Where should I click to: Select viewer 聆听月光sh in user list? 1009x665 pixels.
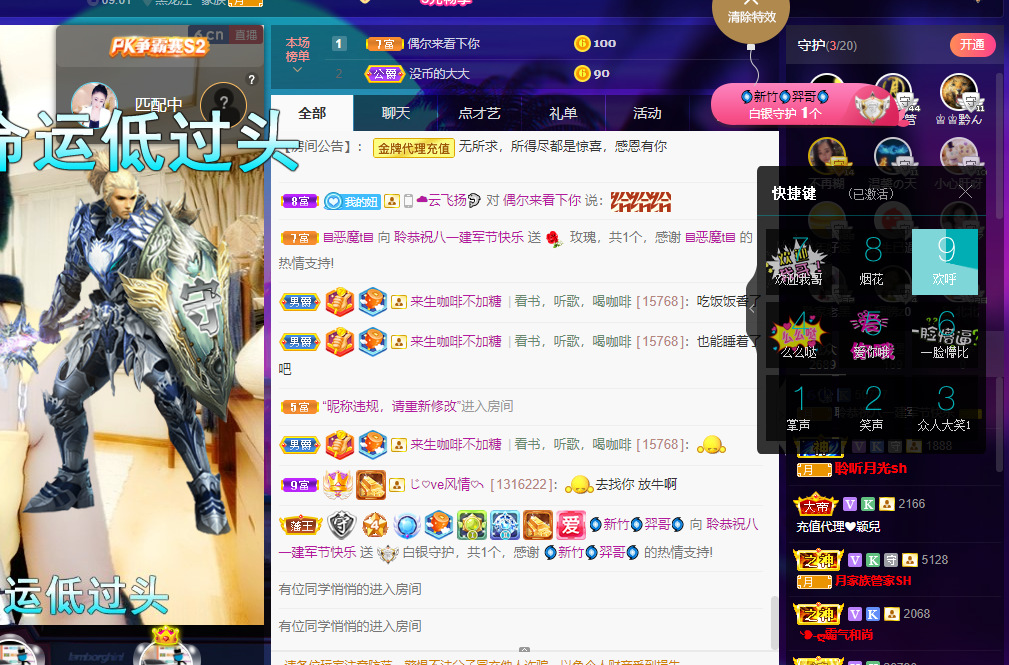871,469
